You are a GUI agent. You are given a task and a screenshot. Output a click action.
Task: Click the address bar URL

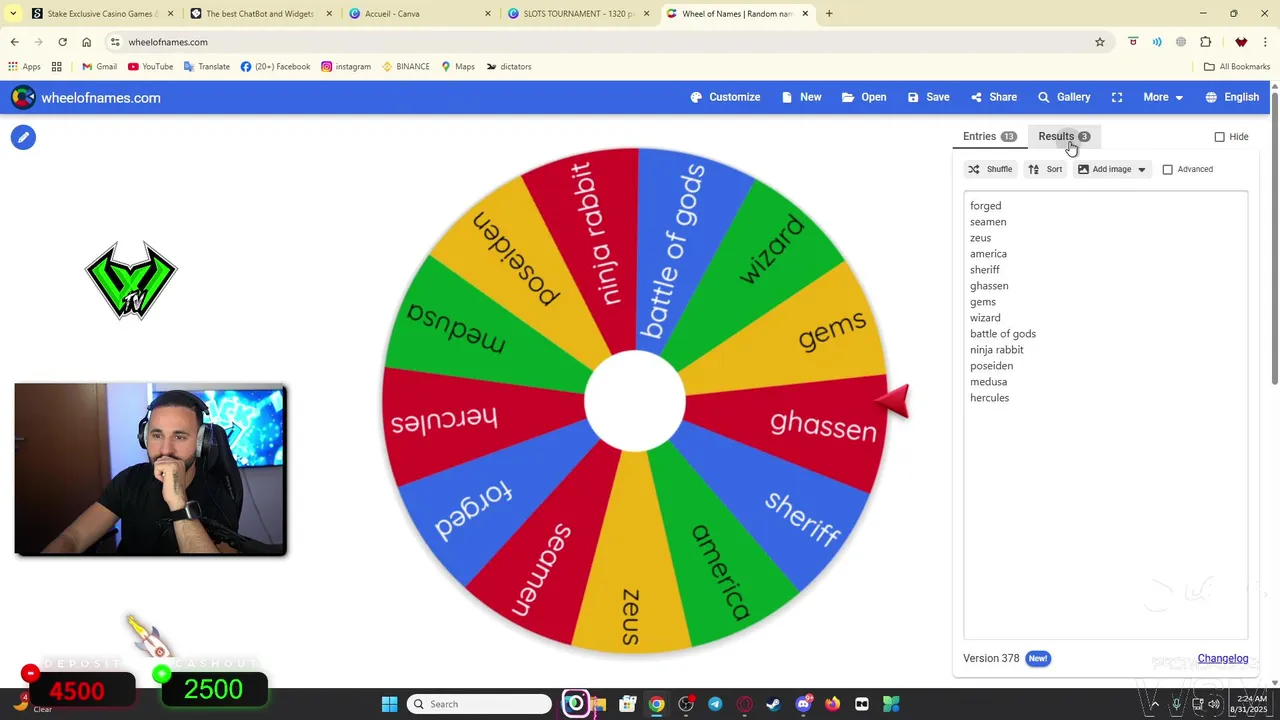pos(168,42)
